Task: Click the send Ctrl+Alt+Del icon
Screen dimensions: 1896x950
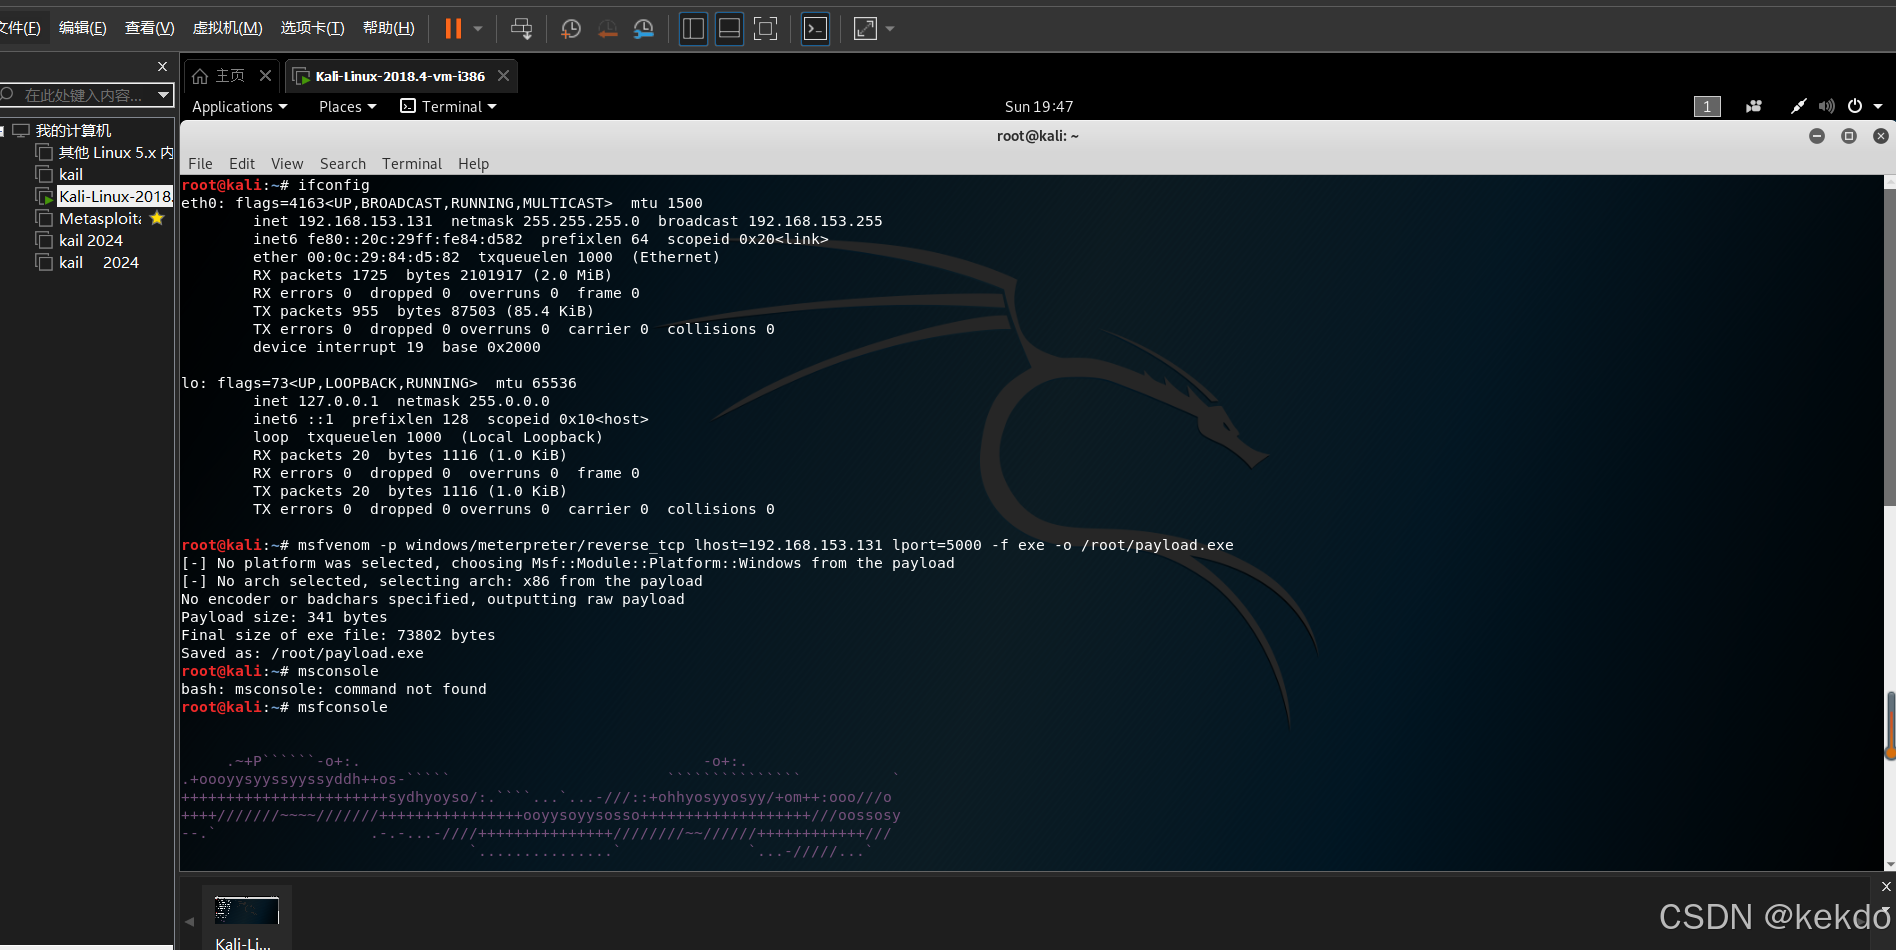Action: (x=521, y=29)
